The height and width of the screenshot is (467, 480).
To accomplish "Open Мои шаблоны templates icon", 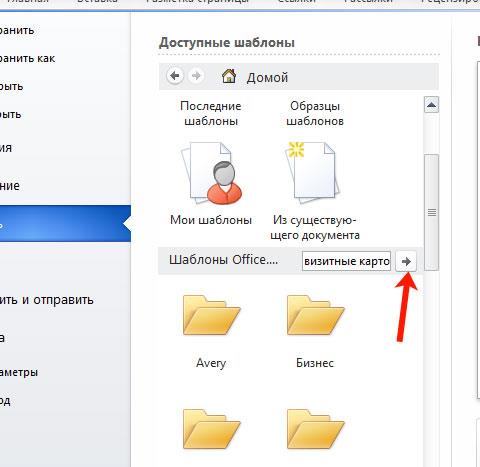I will pos(211,173).
